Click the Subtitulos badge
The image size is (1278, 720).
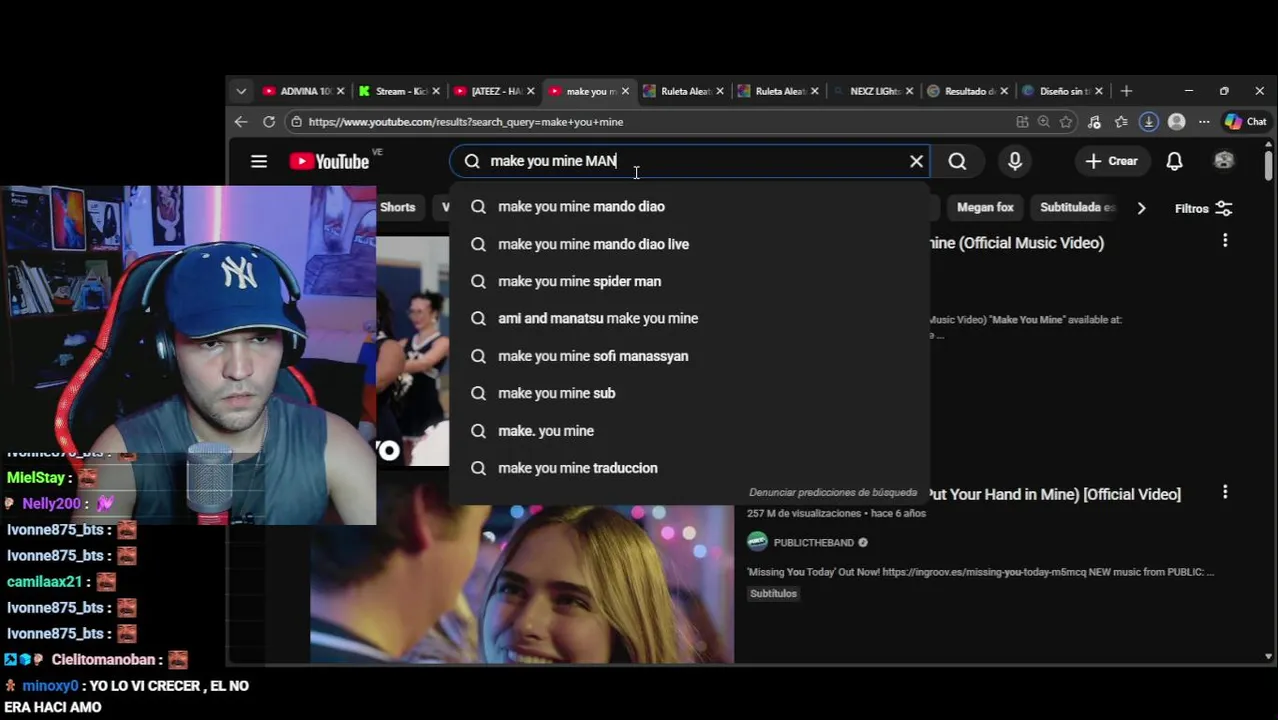coord(773,594)
